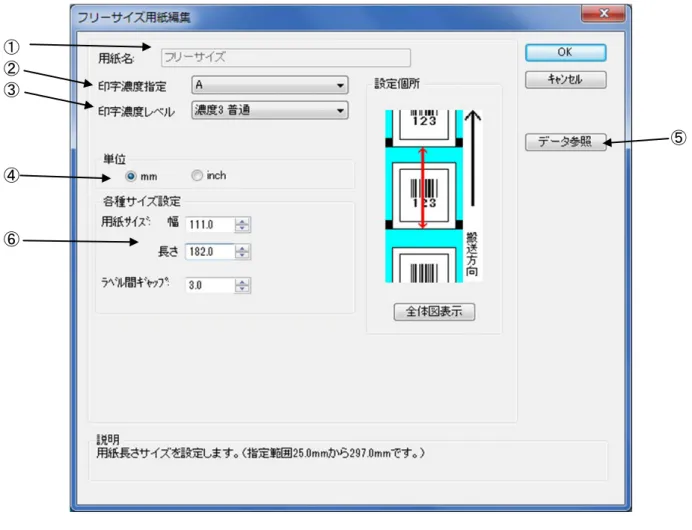Click the ラベル間ギャップ input field
The image size is (692, 530).
click(x=210, y=285)
